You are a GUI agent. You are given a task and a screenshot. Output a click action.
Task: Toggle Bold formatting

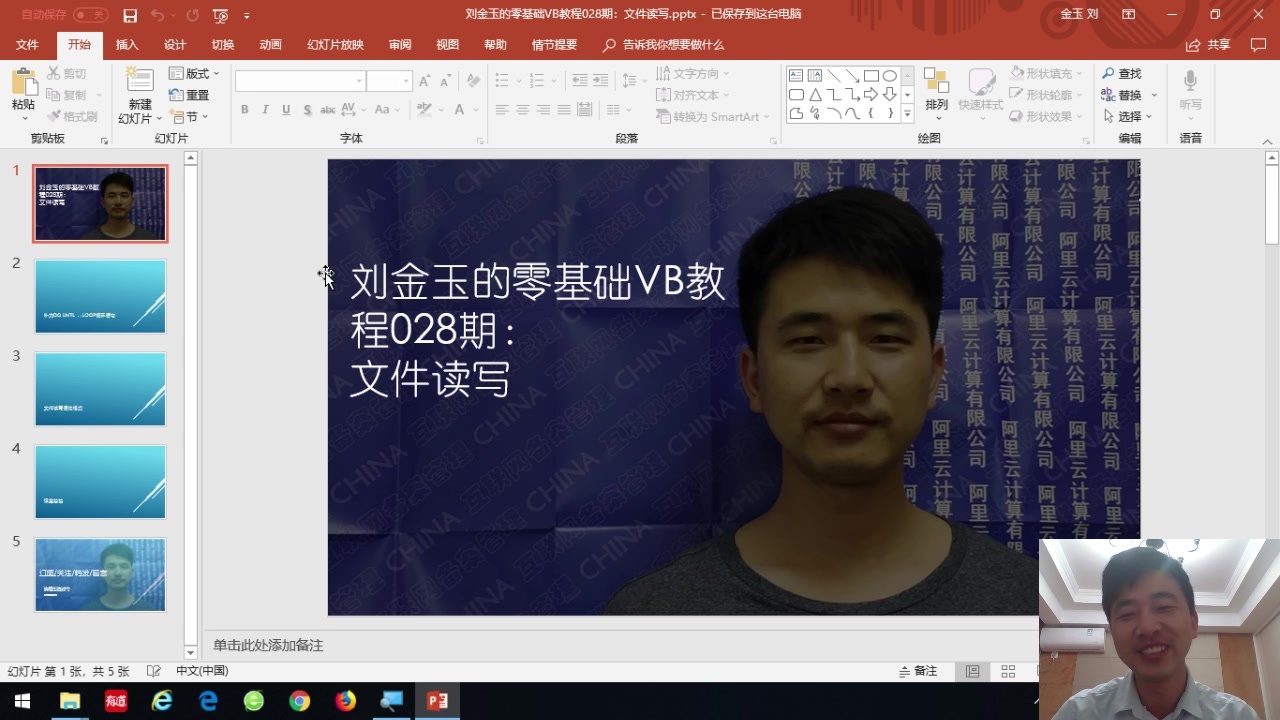(244, 110)
